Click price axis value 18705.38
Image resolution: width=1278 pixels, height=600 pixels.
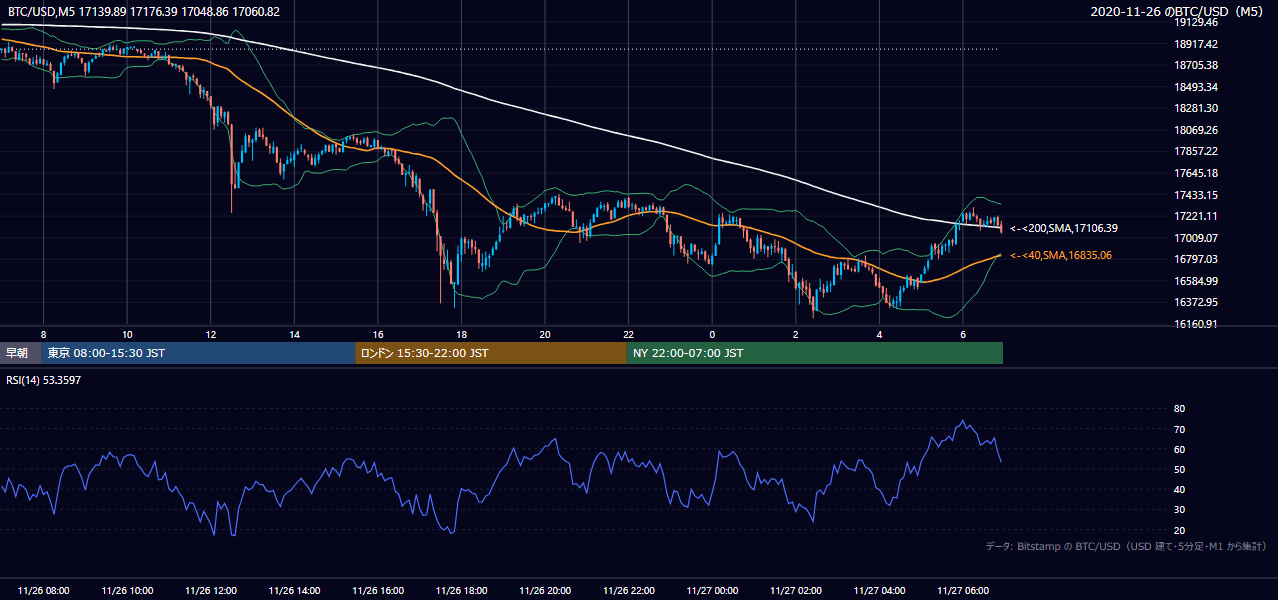pyautogui.click(x=1195, y=65)
